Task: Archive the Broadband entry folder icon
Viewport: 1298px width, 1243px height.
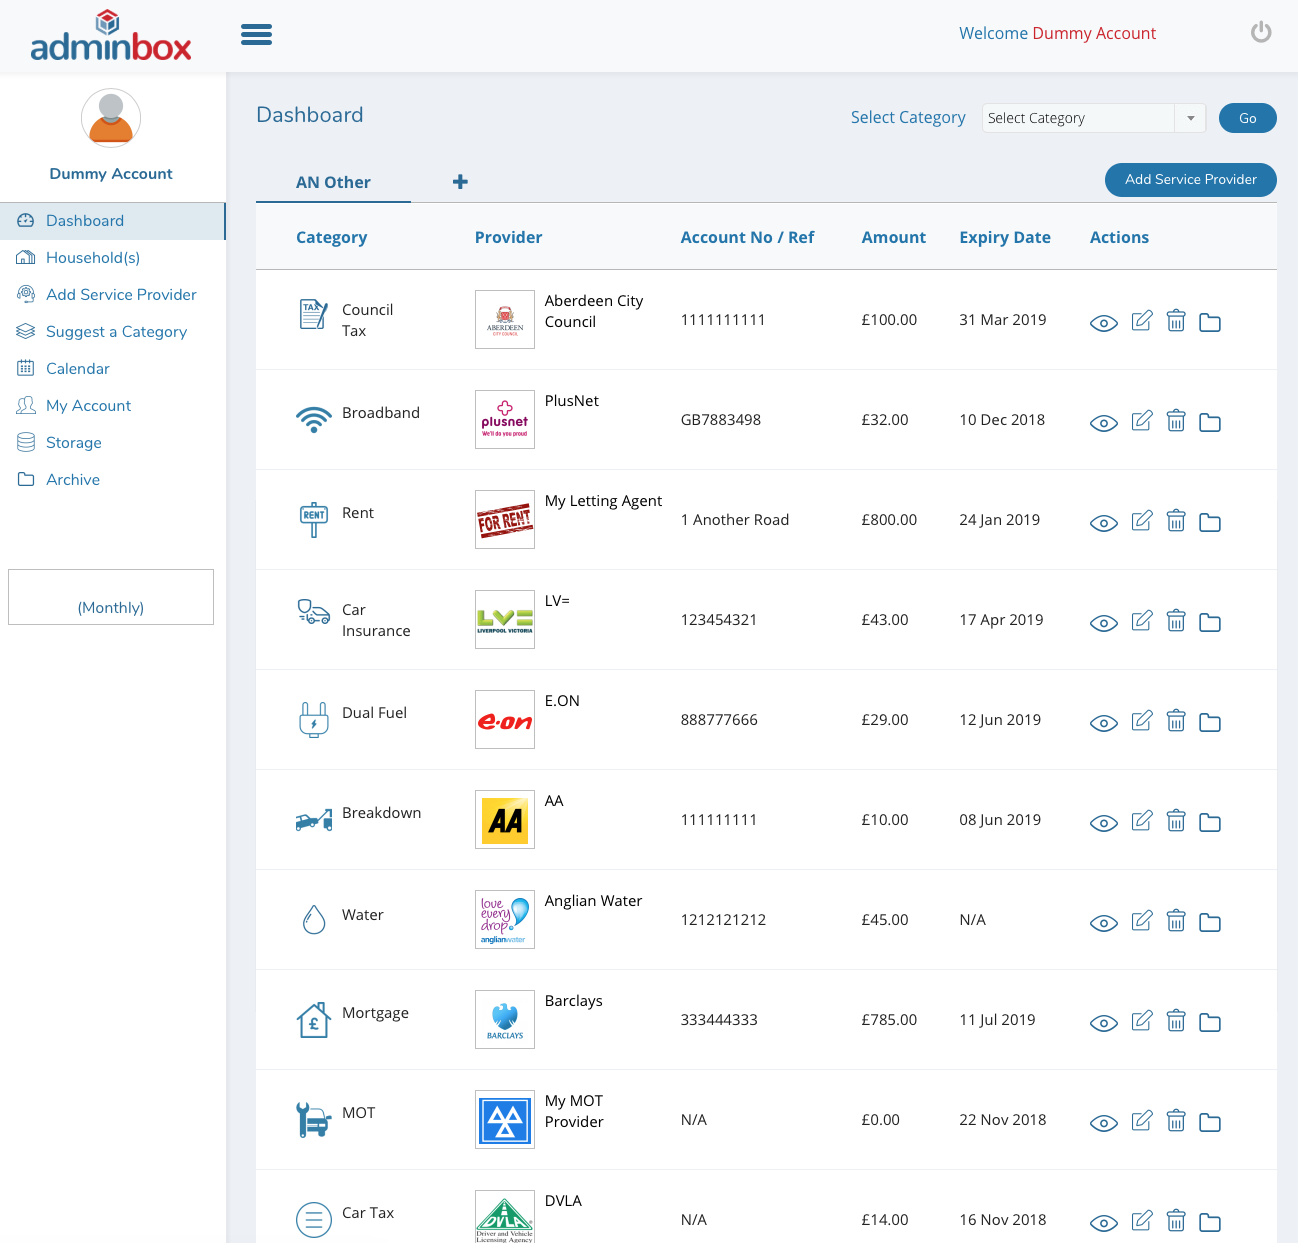Action: click(1210, 422)
